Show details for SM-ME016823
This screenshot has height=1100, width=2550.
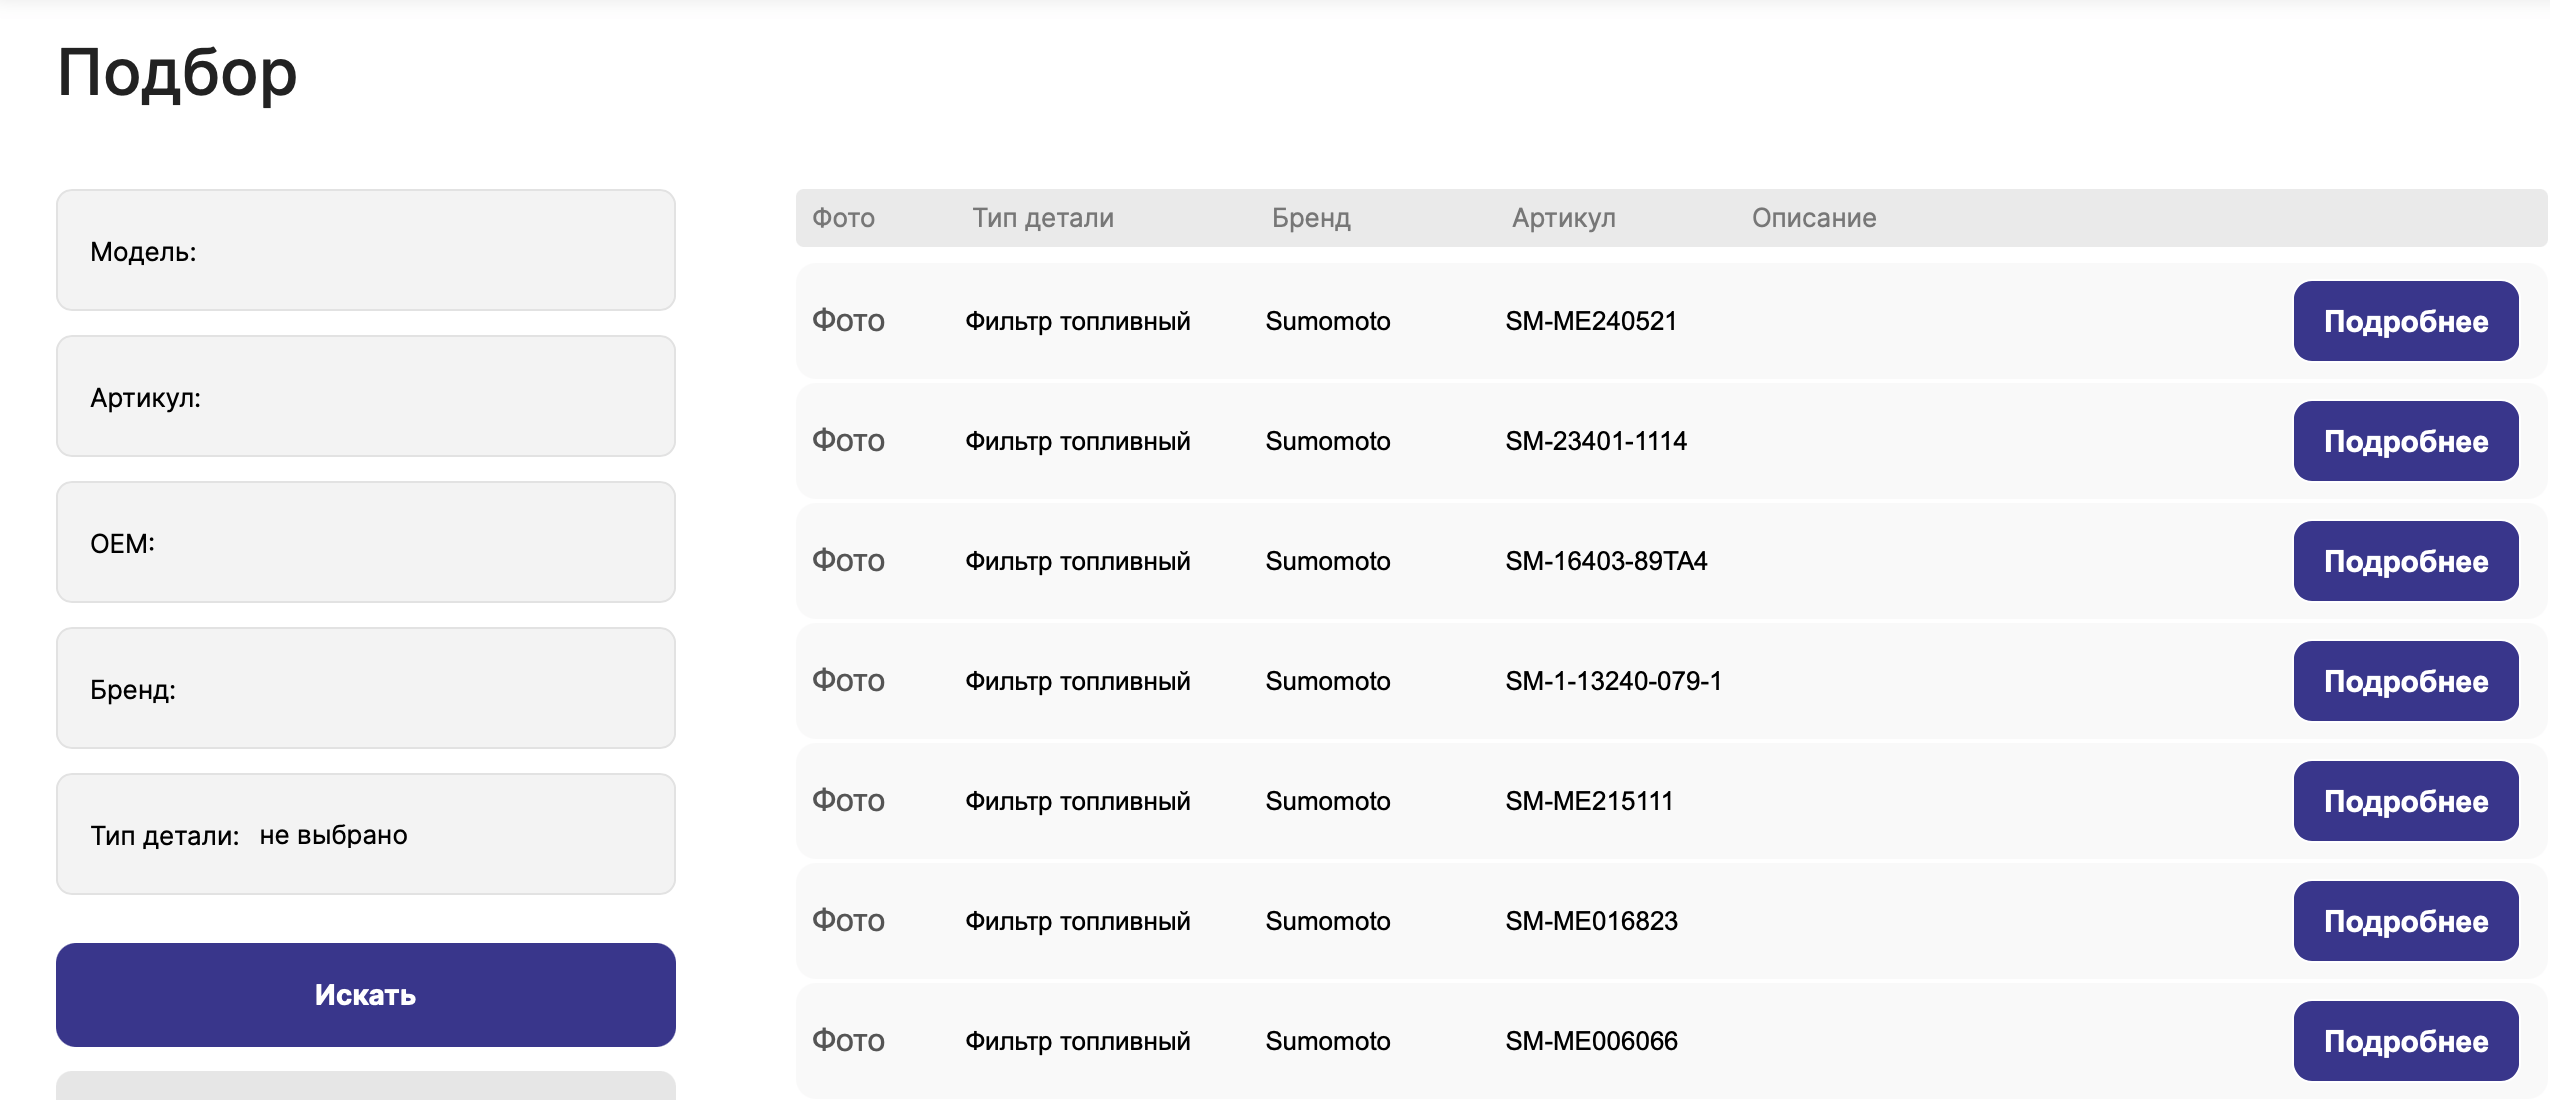(x=2405, y=921)
